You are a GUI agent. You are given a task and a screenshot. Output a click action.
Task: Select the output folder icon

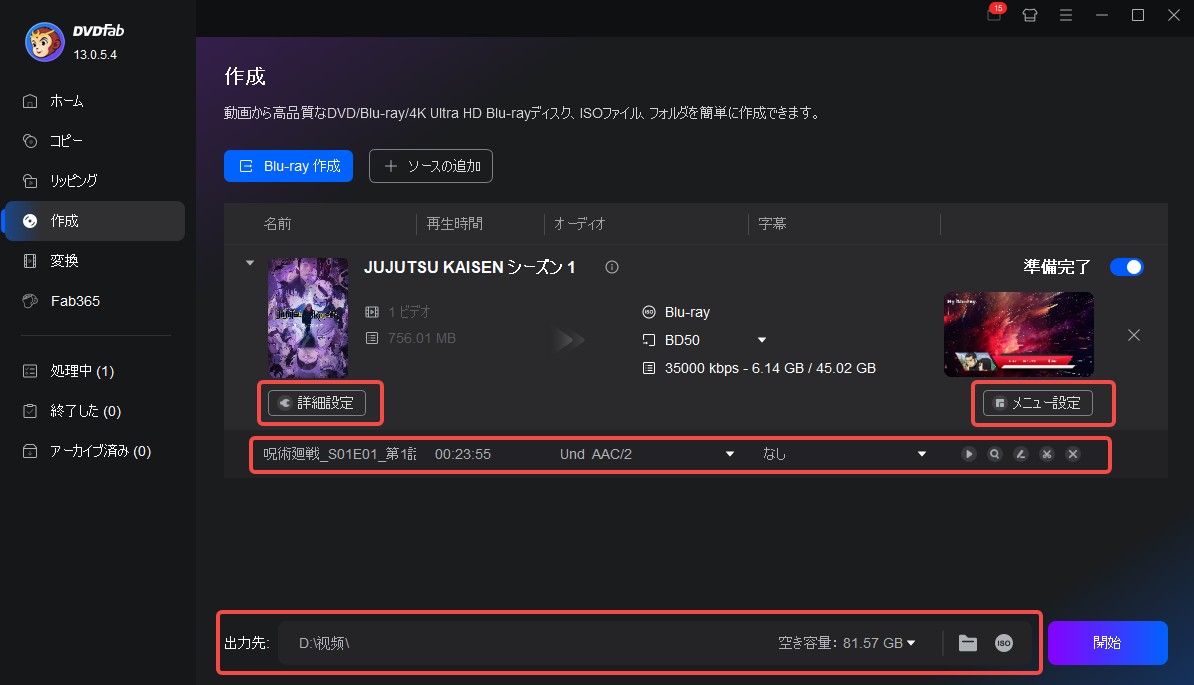point(967,643)
